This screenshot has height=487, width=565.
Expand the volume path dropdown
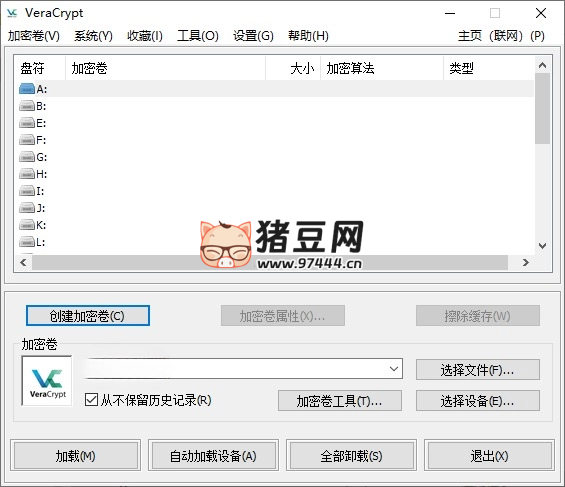click(394, 368)
